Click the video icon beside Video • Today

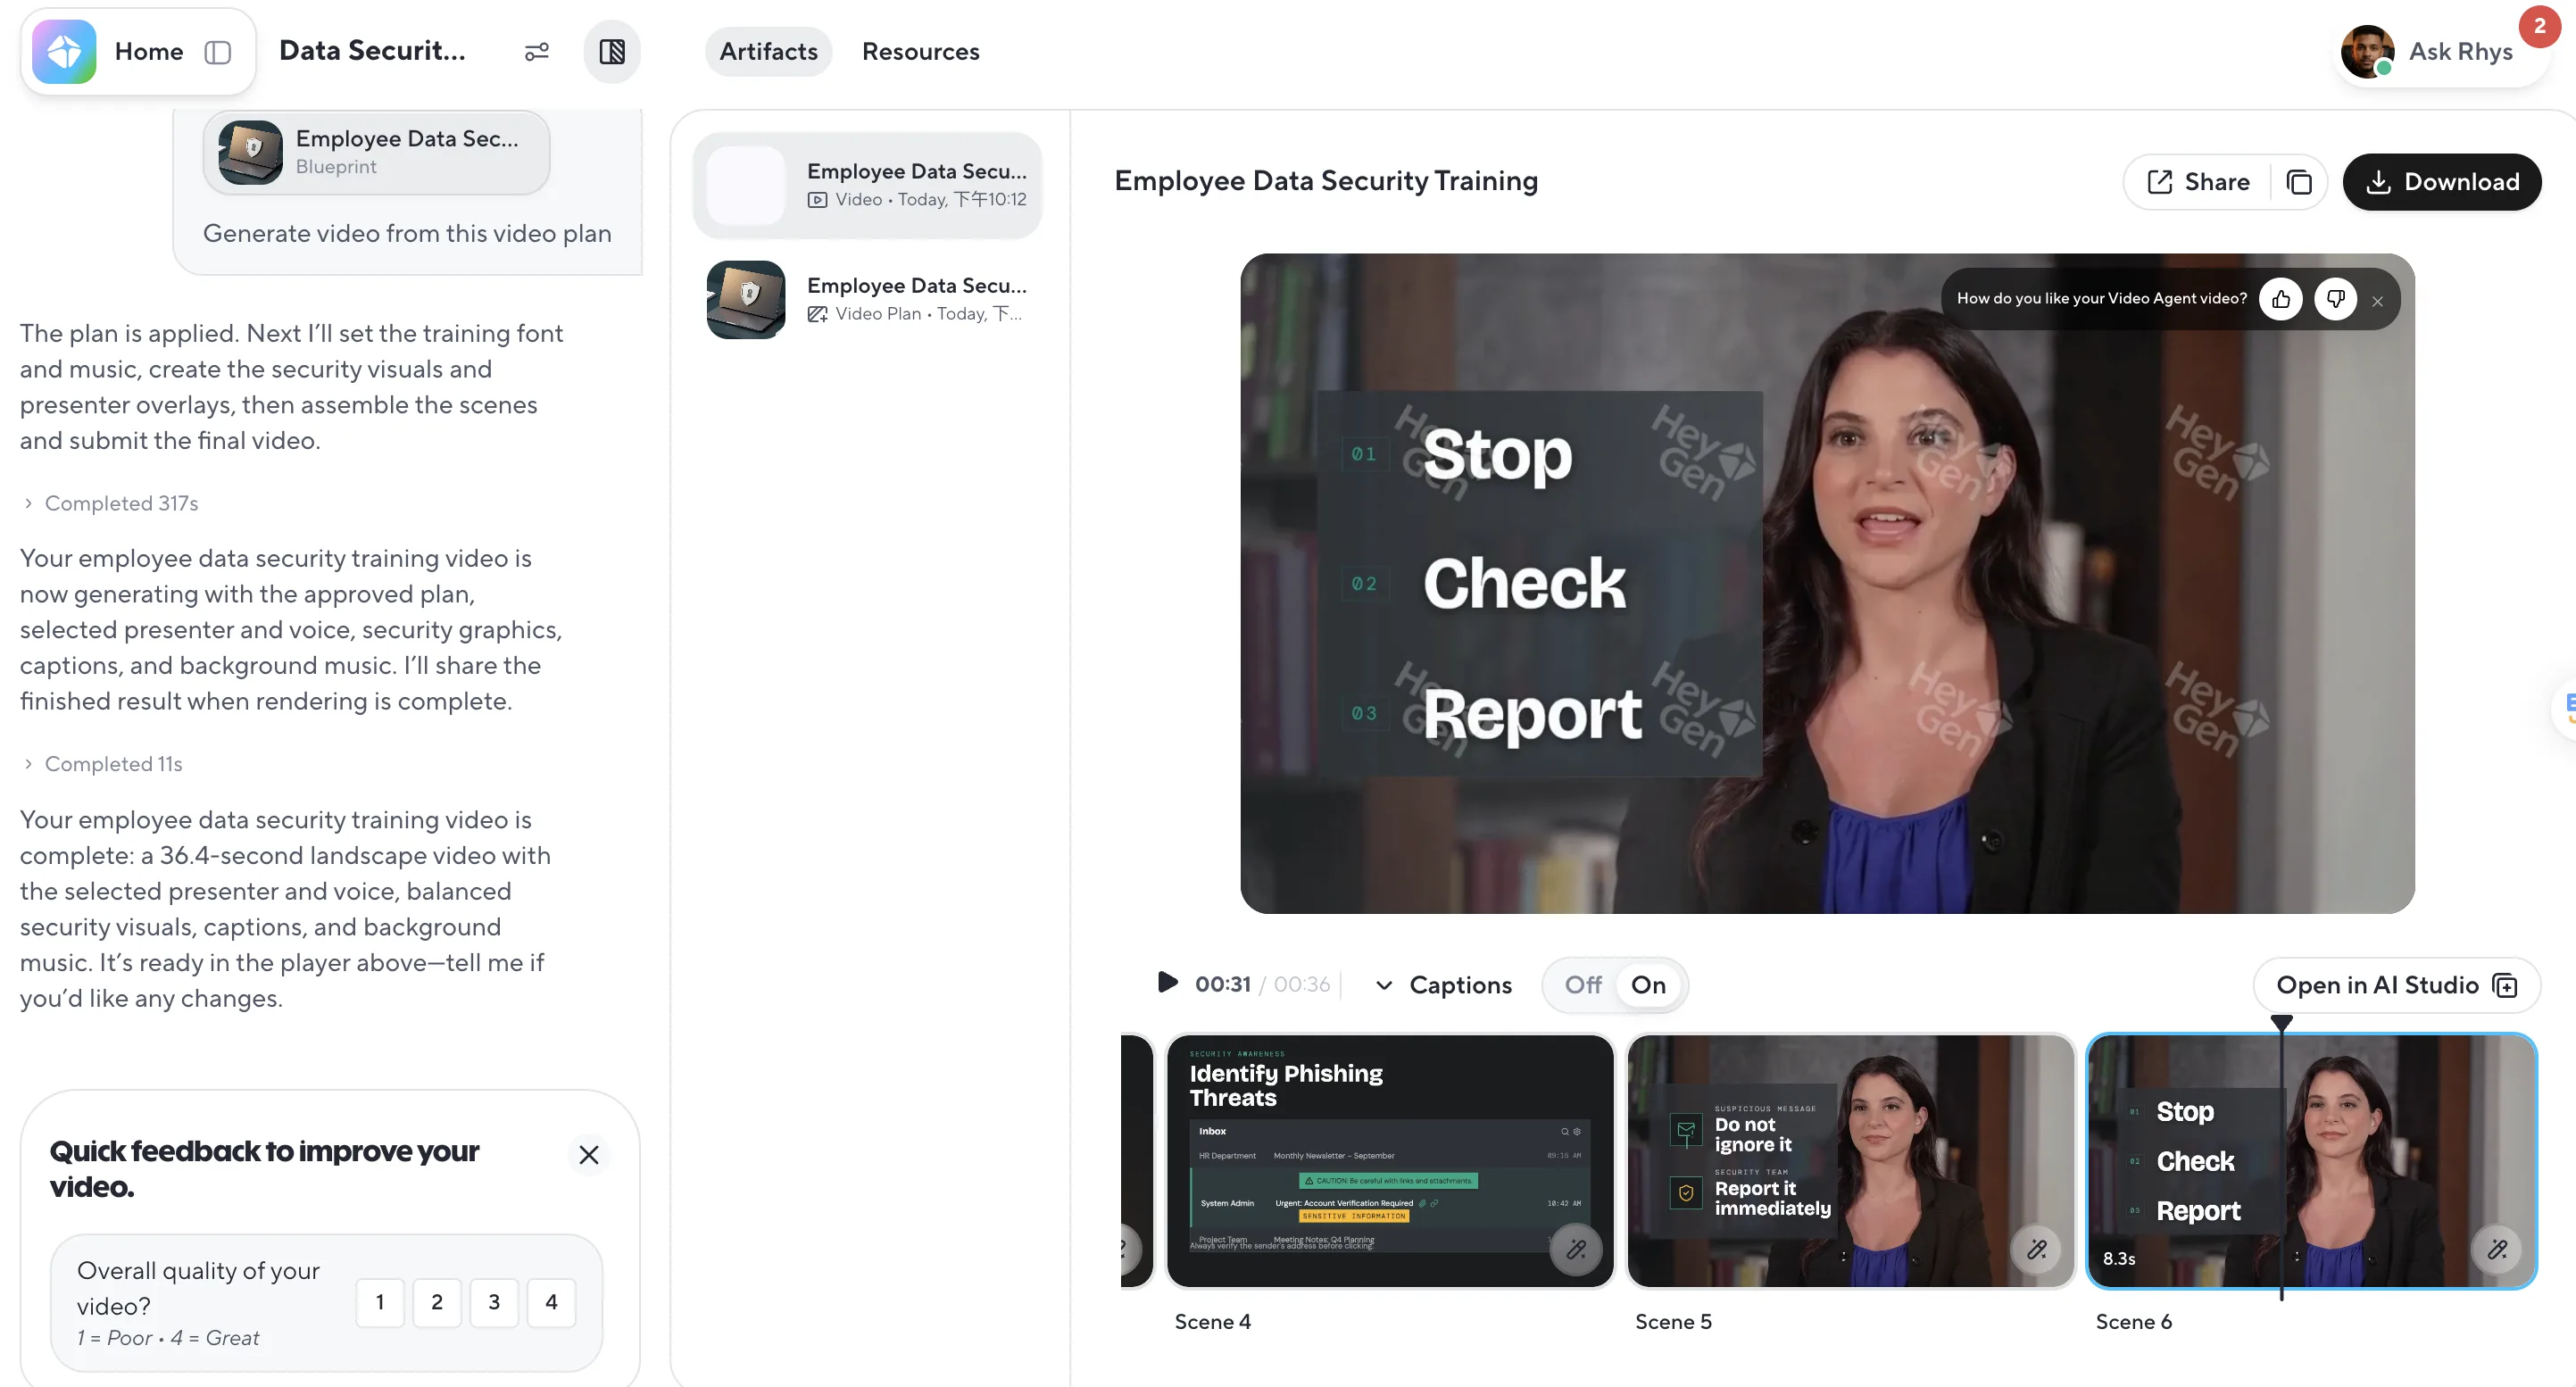(817, 200)
